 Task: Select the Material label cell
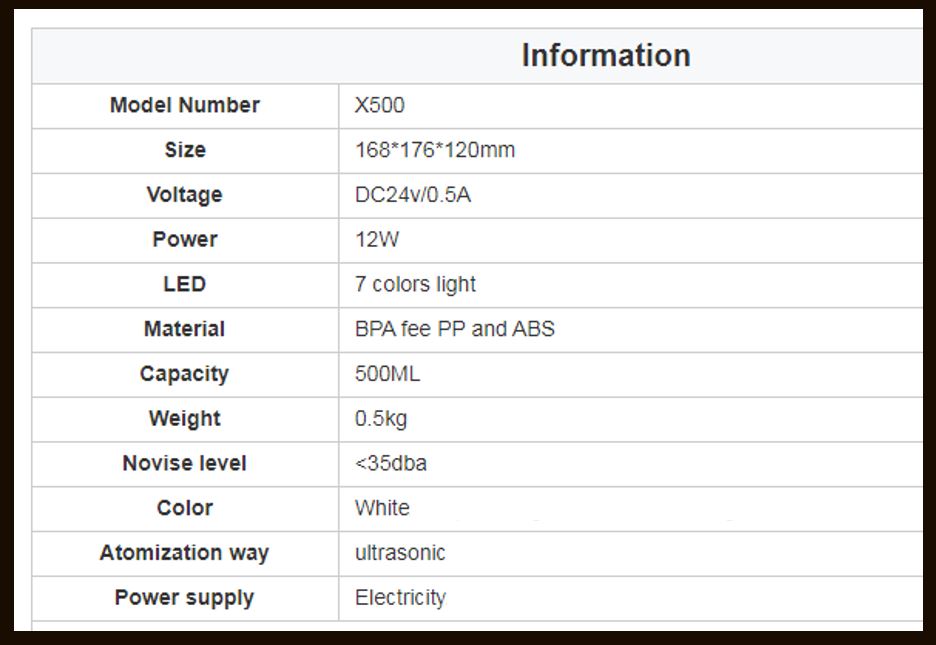(x=185, y=329)
